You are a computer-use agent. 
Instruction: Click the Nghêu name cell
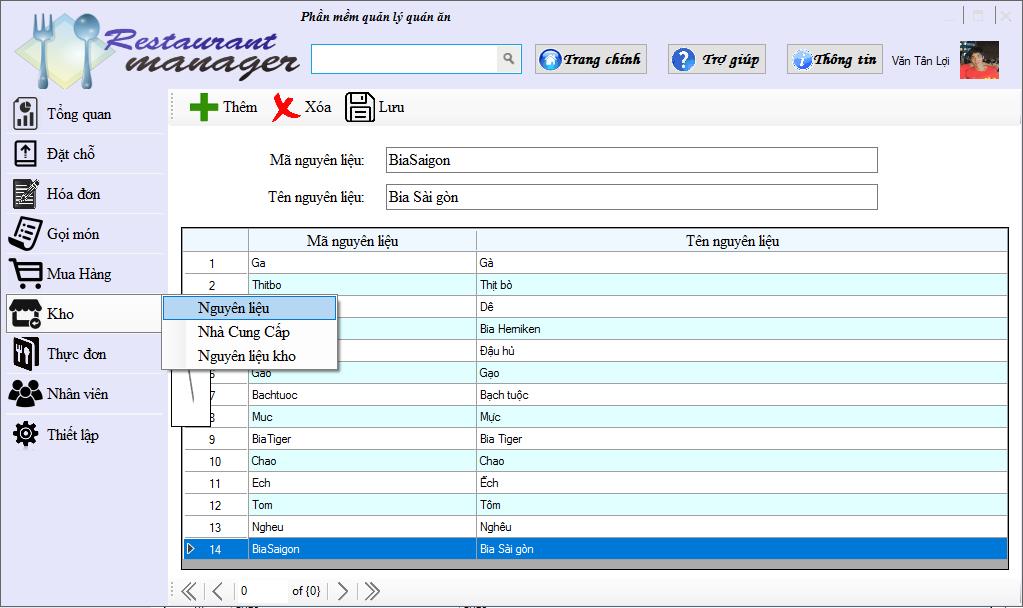click(742, 527)
